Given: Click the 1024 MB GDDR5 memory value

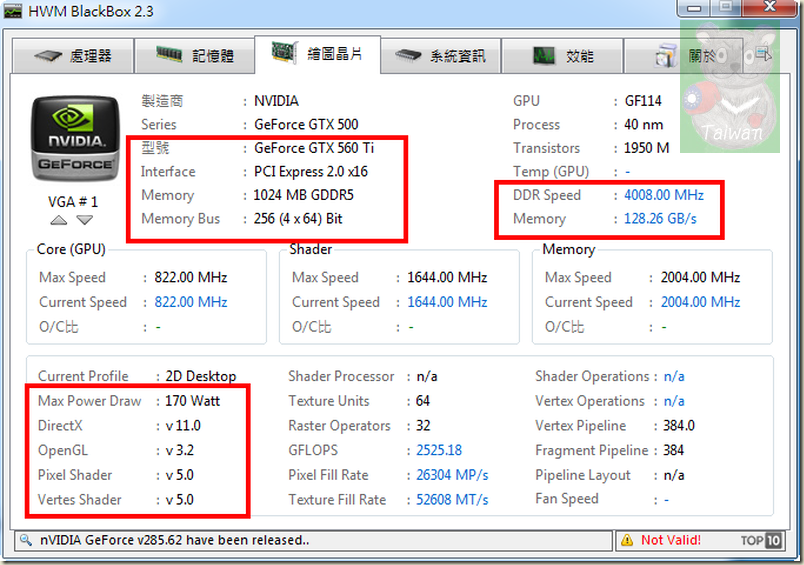Looking at the screenshot, I should click(304, 195).
